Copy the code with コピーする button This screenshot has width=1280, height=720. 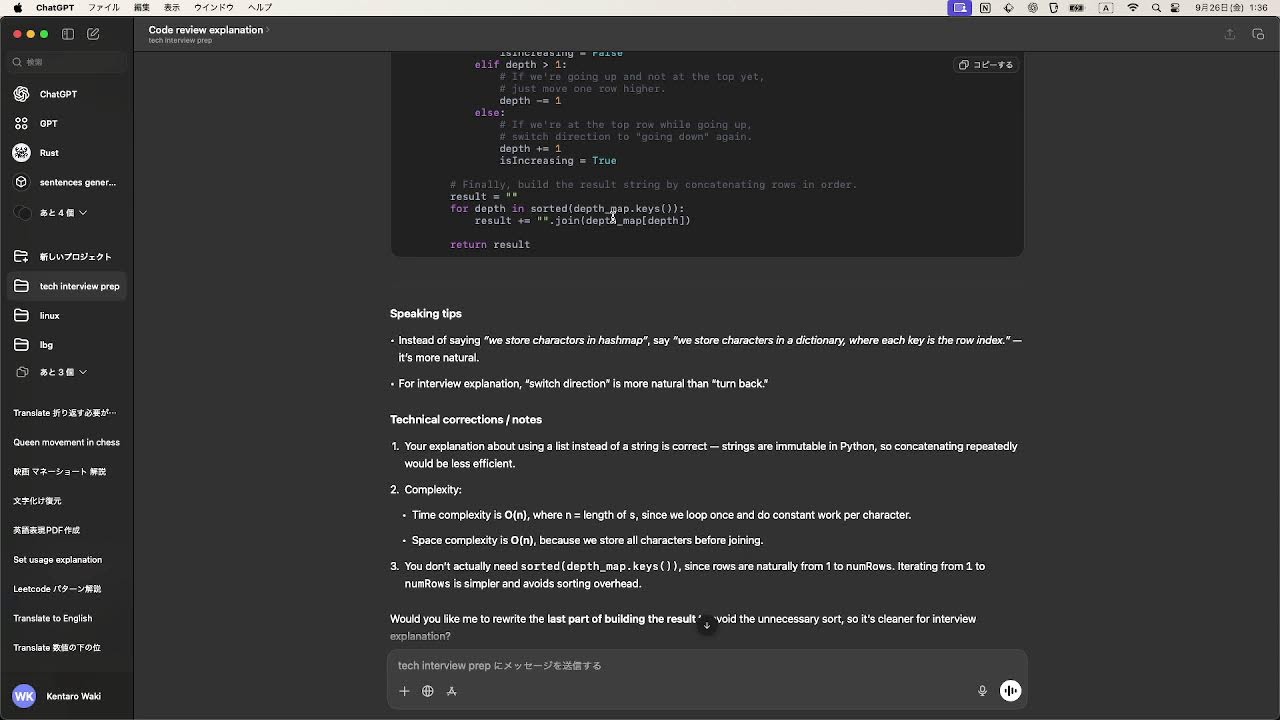click(x=986, y=65)
